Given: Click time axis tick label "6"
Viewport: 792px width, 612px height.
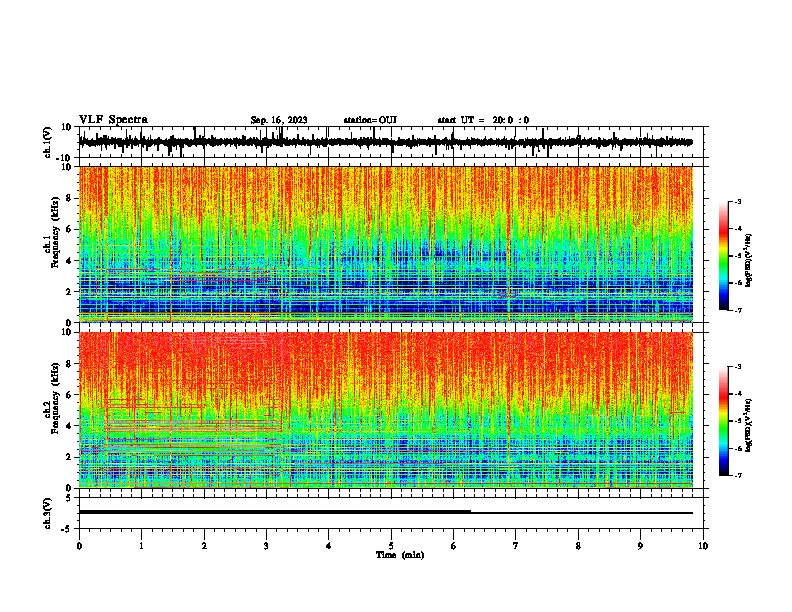Looking at the screenshot, I should 454,546.
